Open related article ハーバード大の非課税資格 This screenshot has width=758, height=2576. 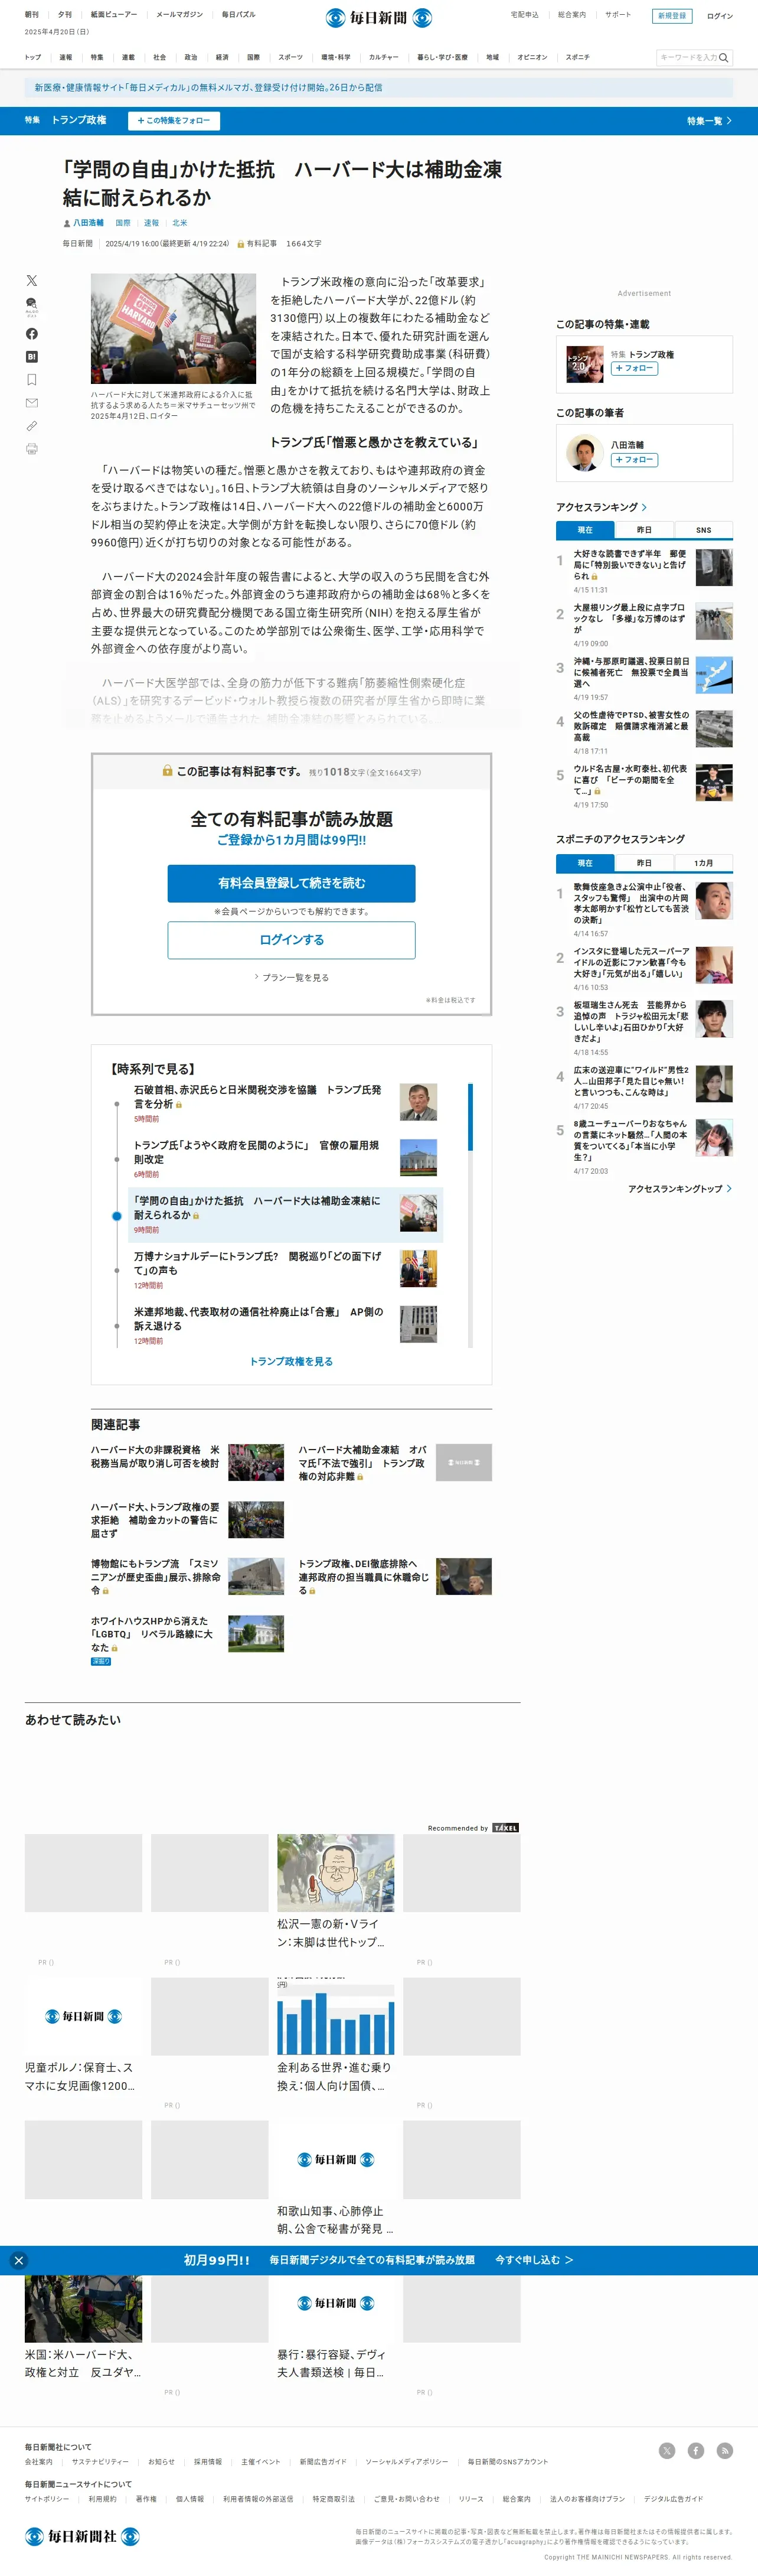[x=155, y=1456]
